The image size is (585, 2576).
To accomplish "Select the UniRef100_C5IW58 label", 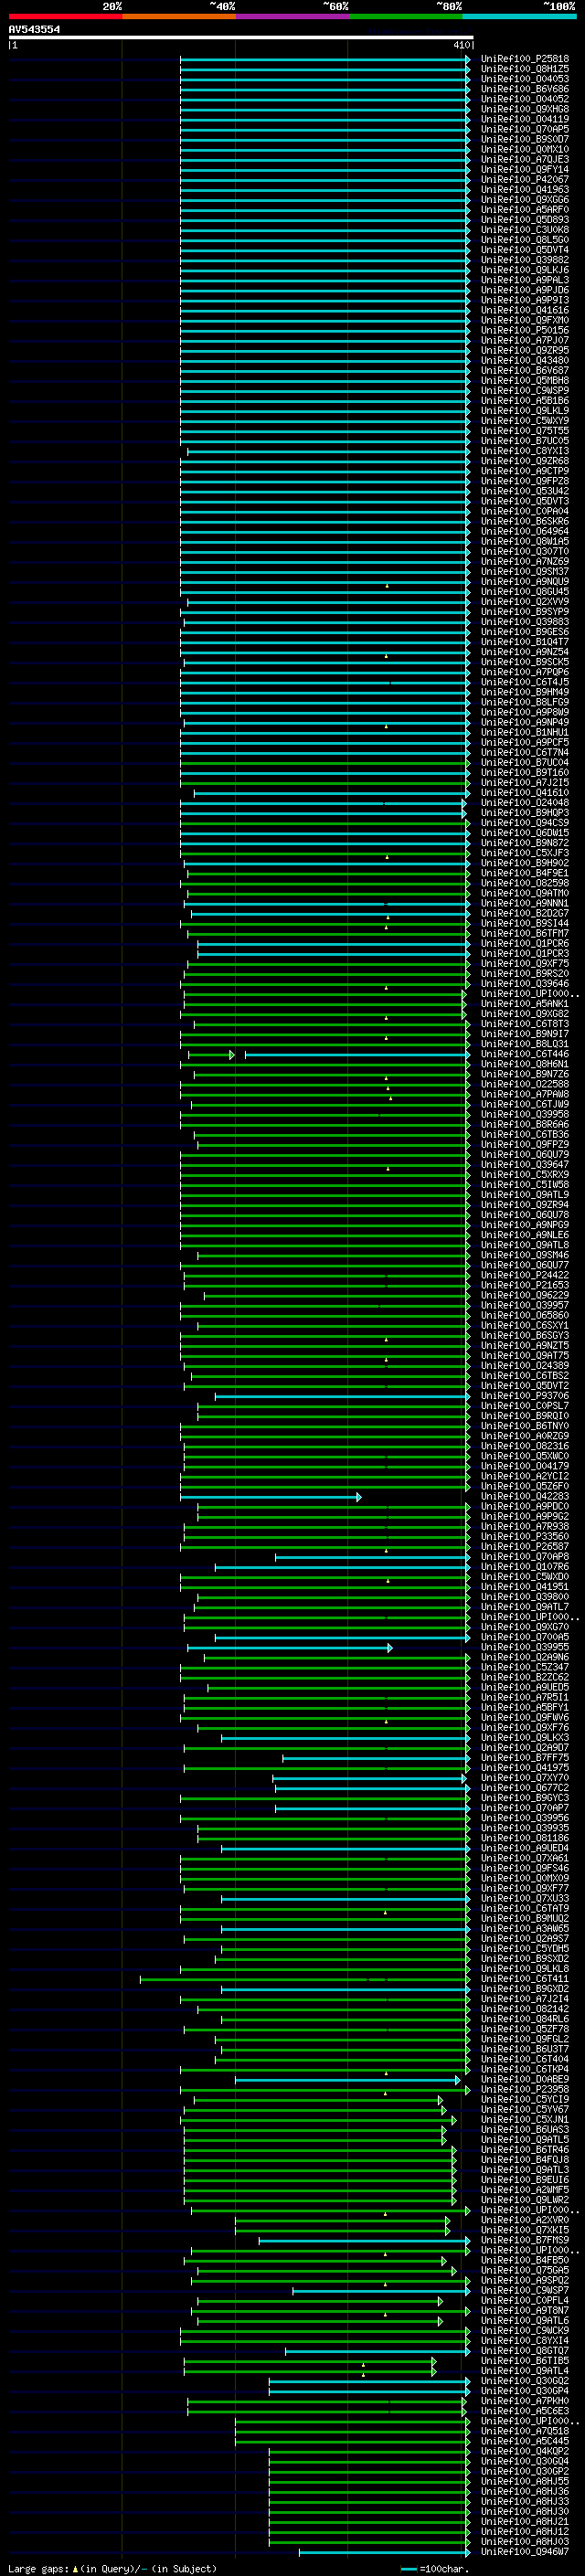I will (x=525, y=1184).
